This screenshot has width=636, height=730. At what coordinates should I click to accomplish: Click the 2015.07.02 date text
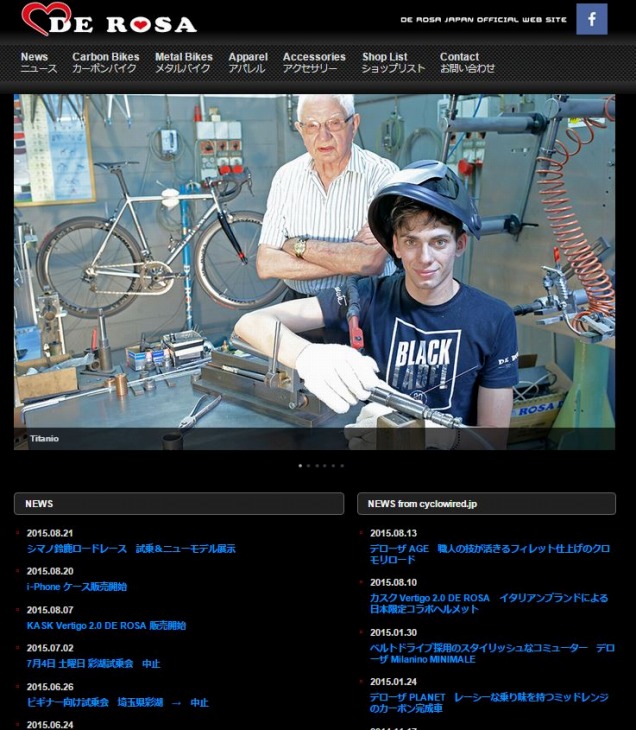tap(50, 648)
